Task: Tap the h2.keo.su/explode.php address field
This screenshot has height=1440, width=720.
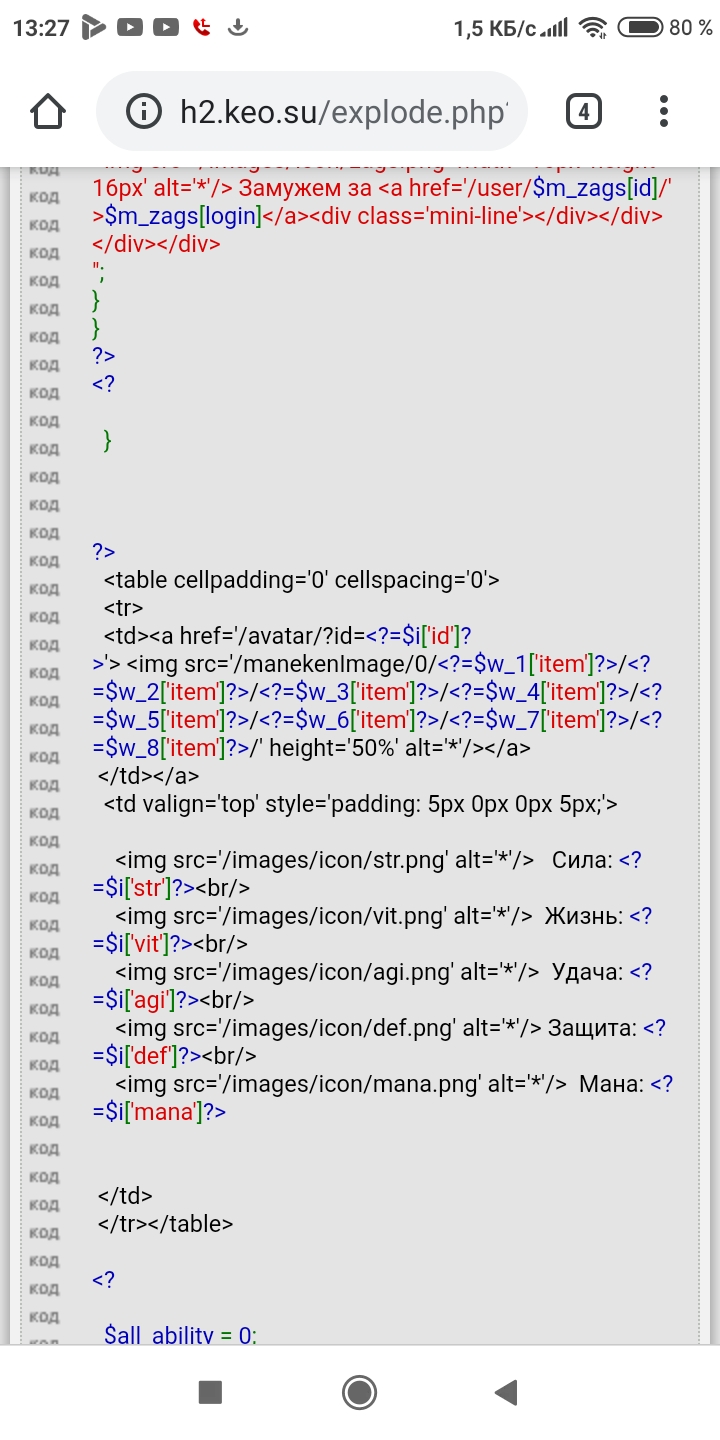Action: [340, 111]
